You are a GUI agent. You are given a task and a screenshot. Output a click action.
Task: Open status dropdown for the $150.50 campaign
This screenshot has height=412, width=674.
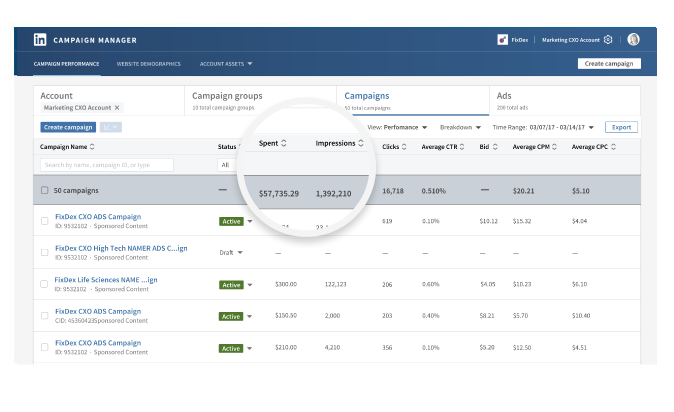pyautogui.click(x=249, y=317)
